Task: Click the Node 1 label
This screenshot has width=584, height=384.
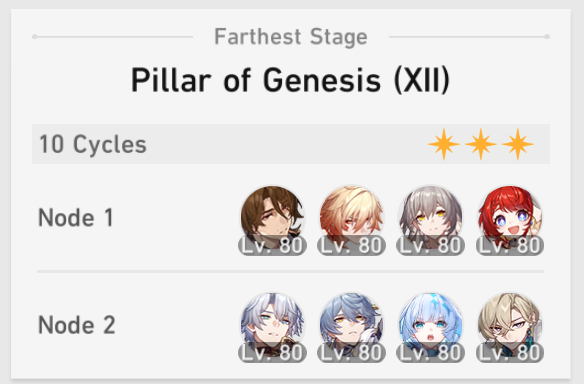Action: point(76,218)
